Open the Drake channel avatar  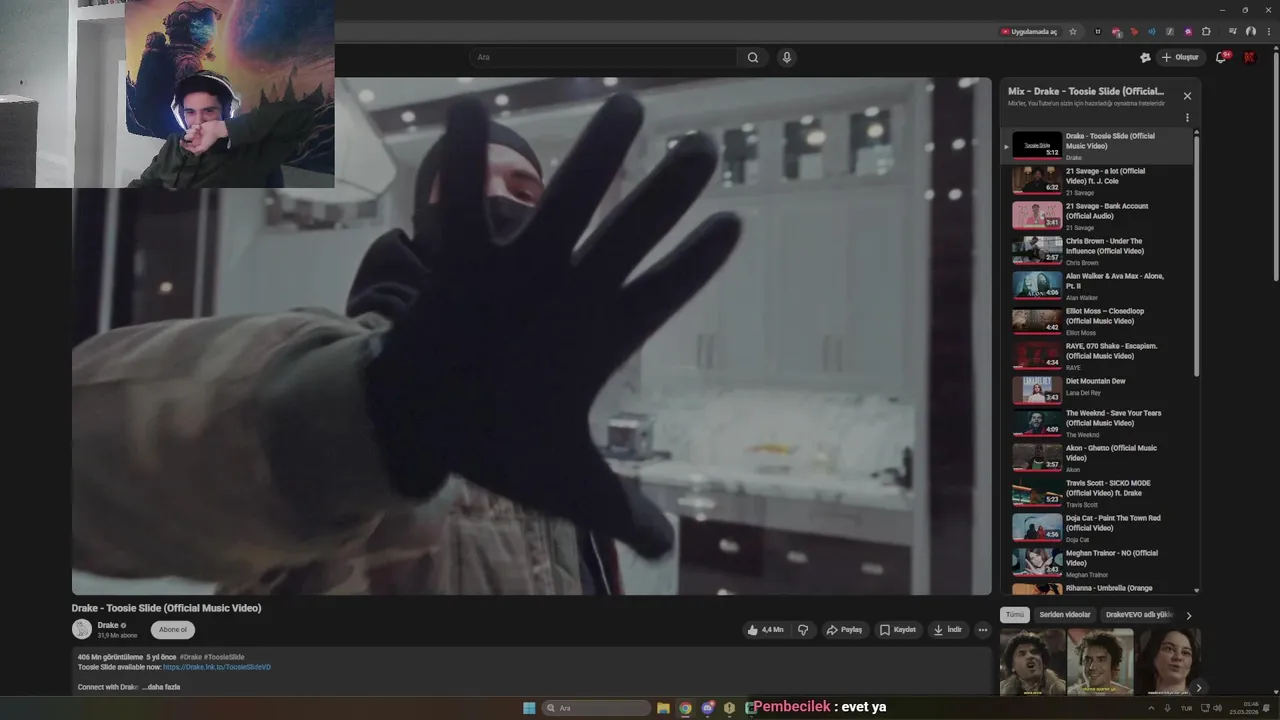pyautogui.click(x=82, y=629)
